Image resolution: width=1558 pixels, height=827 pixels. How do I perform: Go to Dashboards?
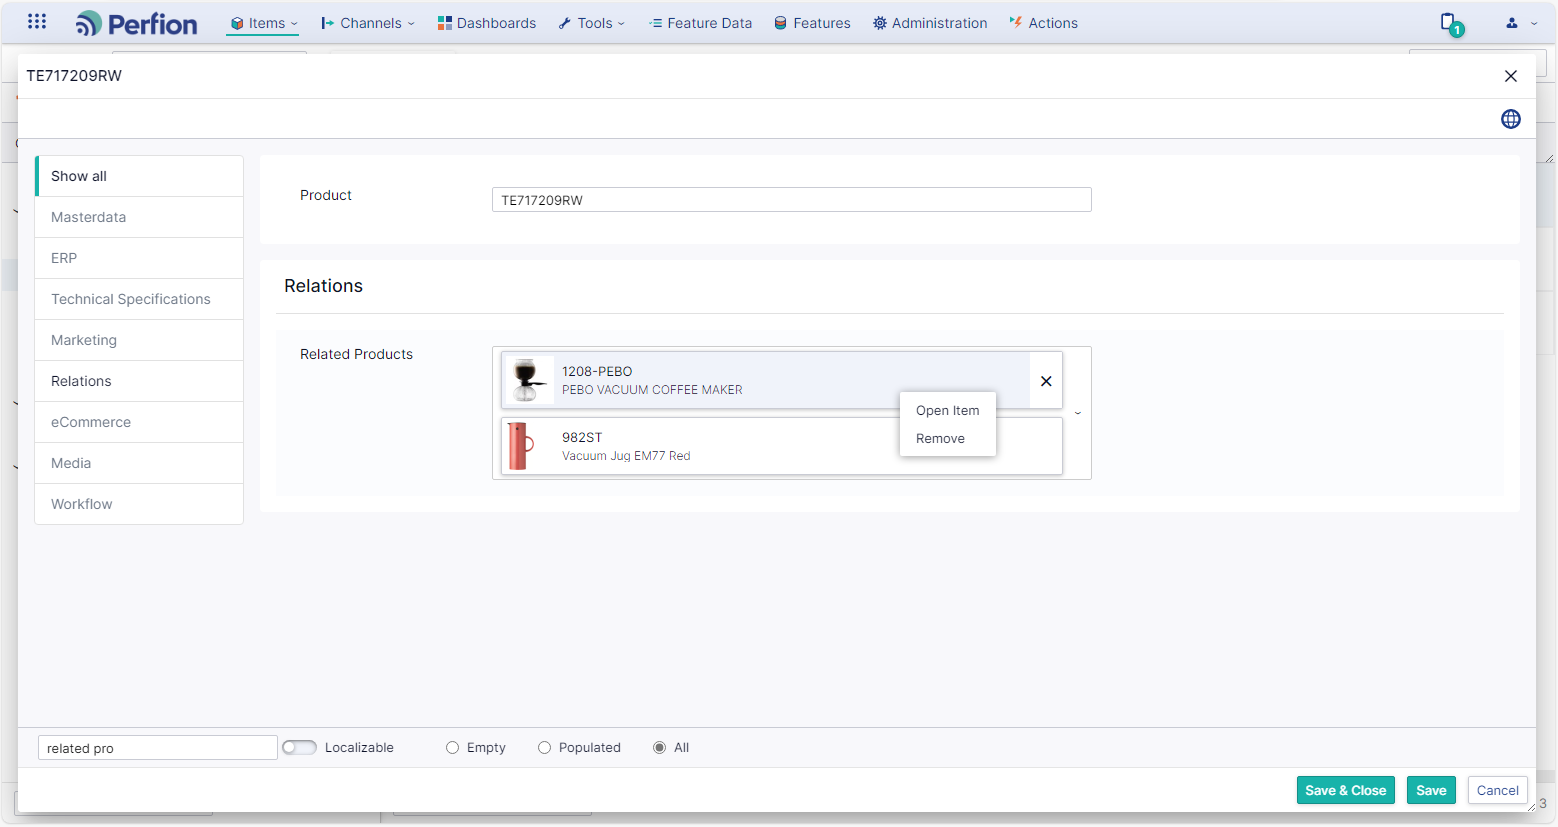click(487, 23)
